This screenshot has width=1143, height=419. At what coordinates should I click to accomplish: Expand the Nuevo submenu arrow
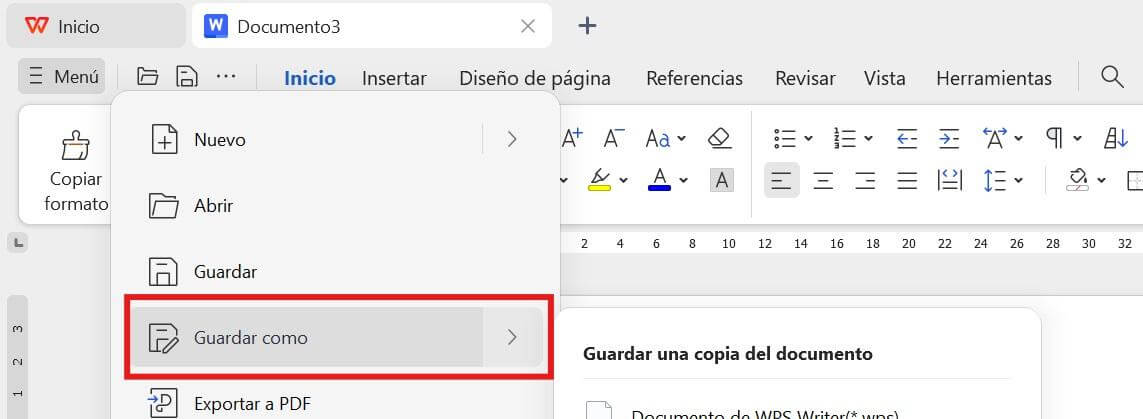coord(512,140)
